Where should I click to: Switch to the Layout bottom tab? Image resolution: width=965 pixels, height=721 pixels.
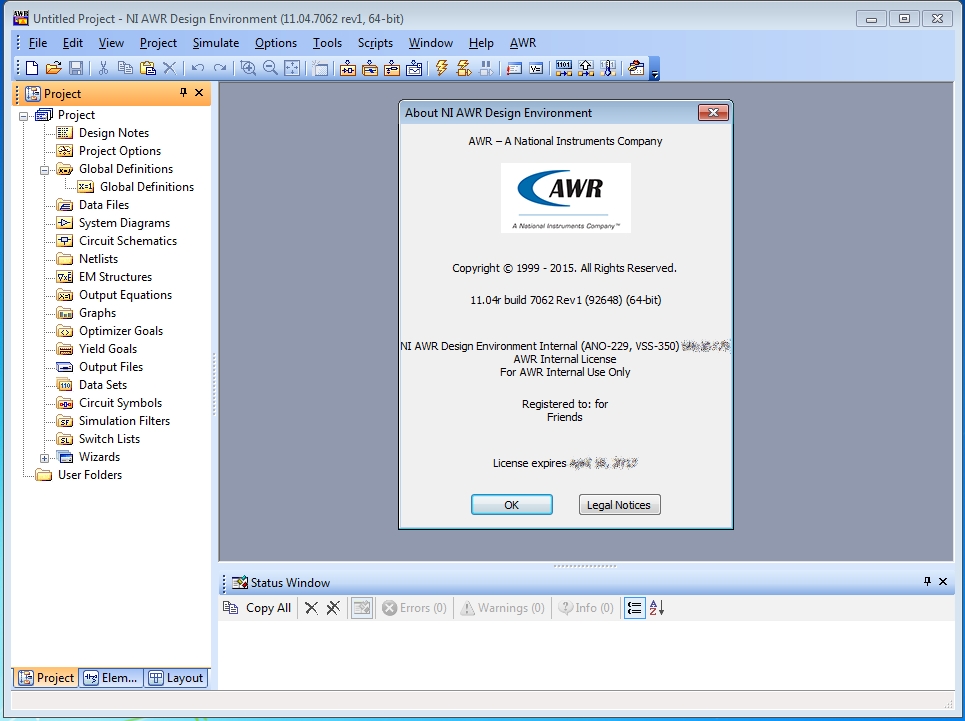pos(177,677)
